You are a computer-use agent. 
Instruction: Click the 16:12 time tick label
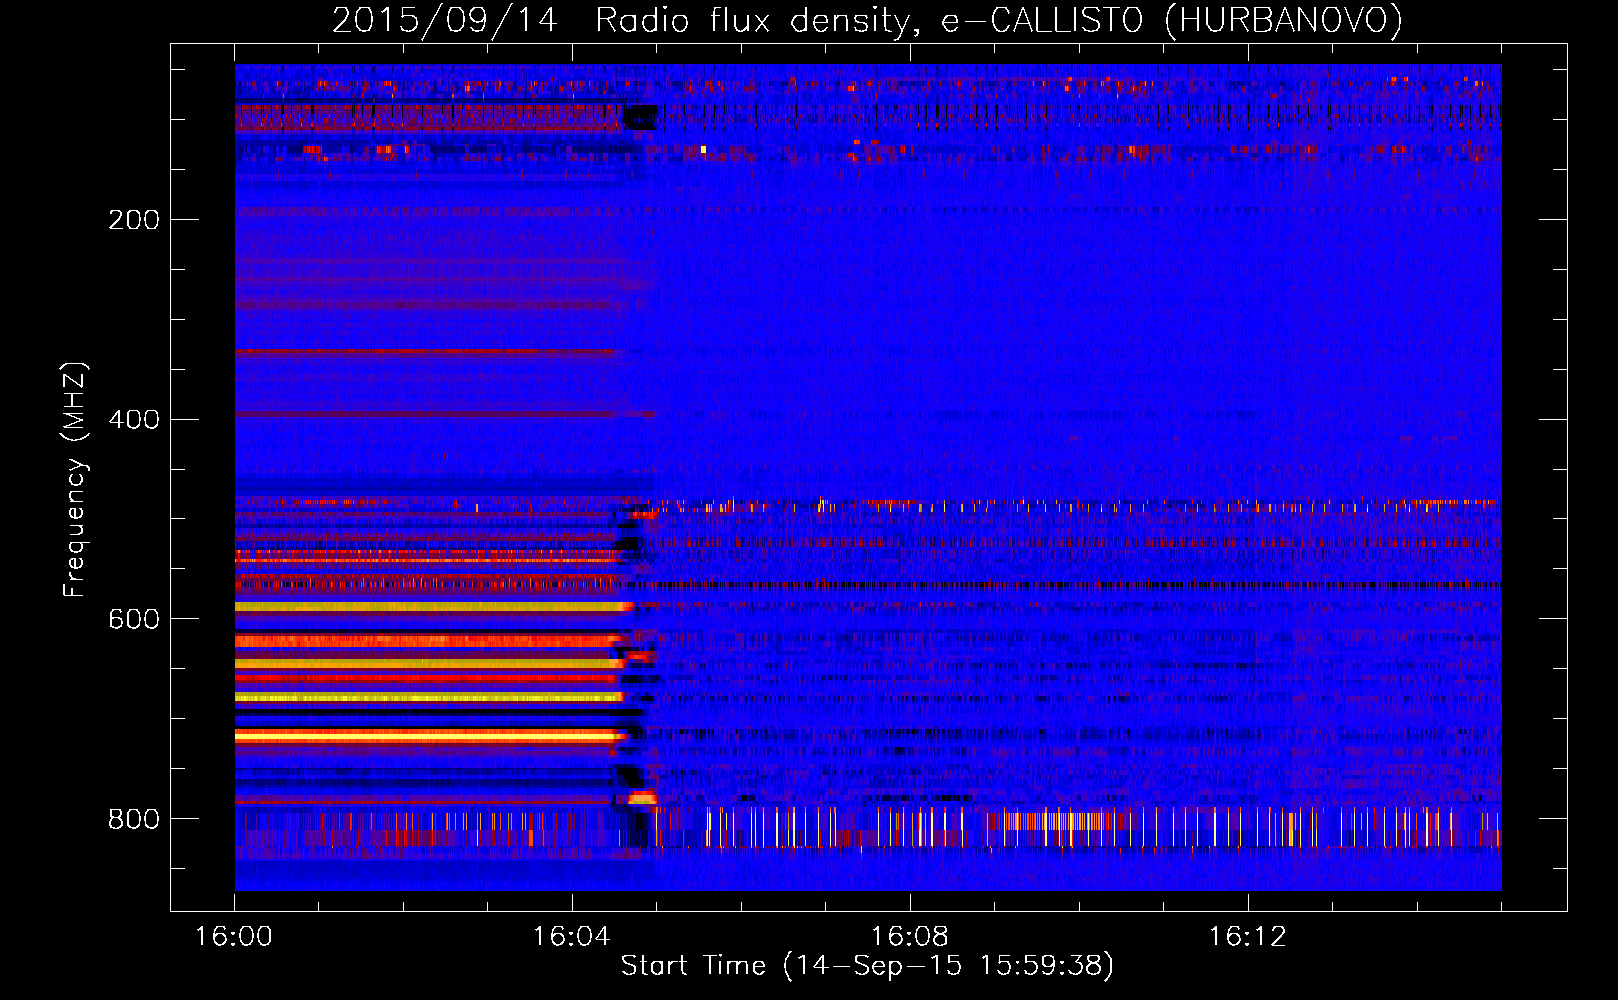coord(1248,937)
